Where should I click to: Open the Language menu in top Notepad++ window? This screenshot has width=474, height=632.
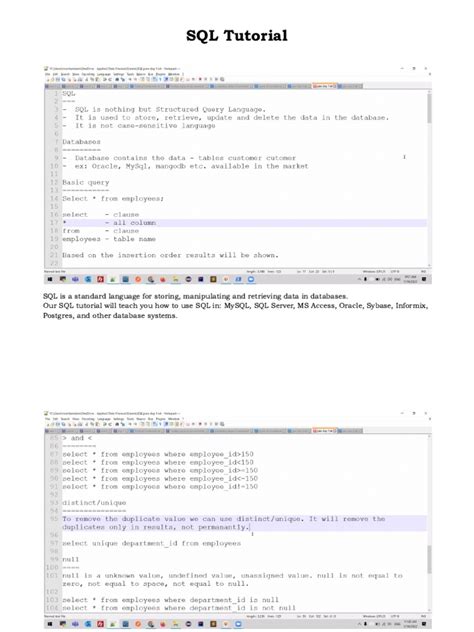tap(104, 74)
